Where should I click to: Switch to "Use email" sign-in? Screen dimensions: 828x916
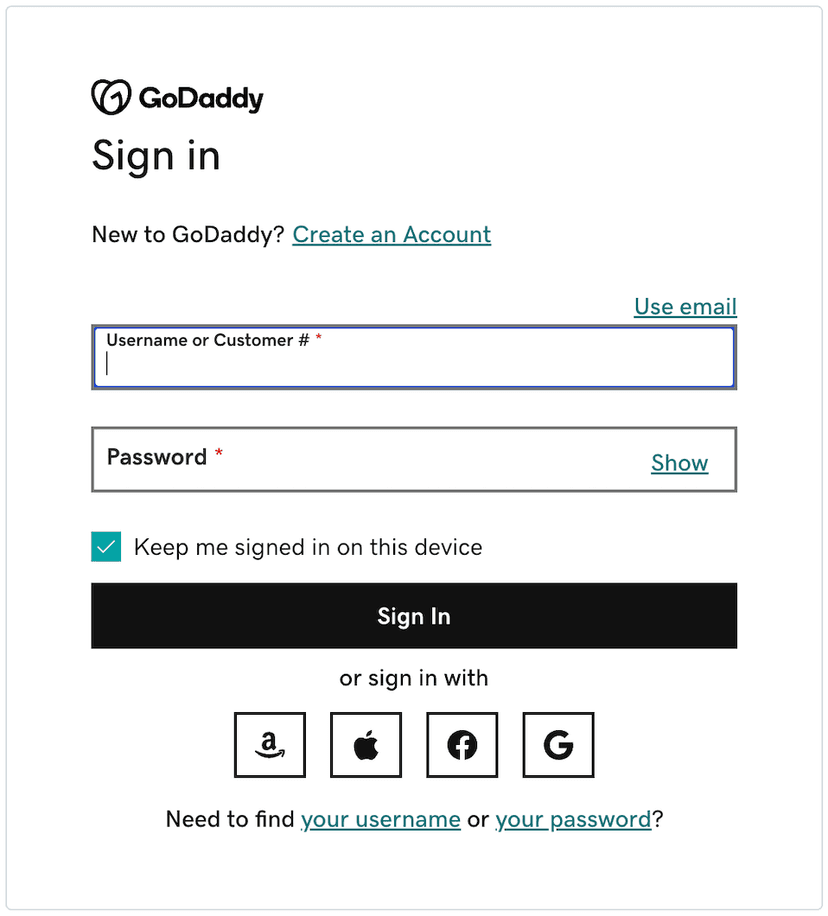685,306
